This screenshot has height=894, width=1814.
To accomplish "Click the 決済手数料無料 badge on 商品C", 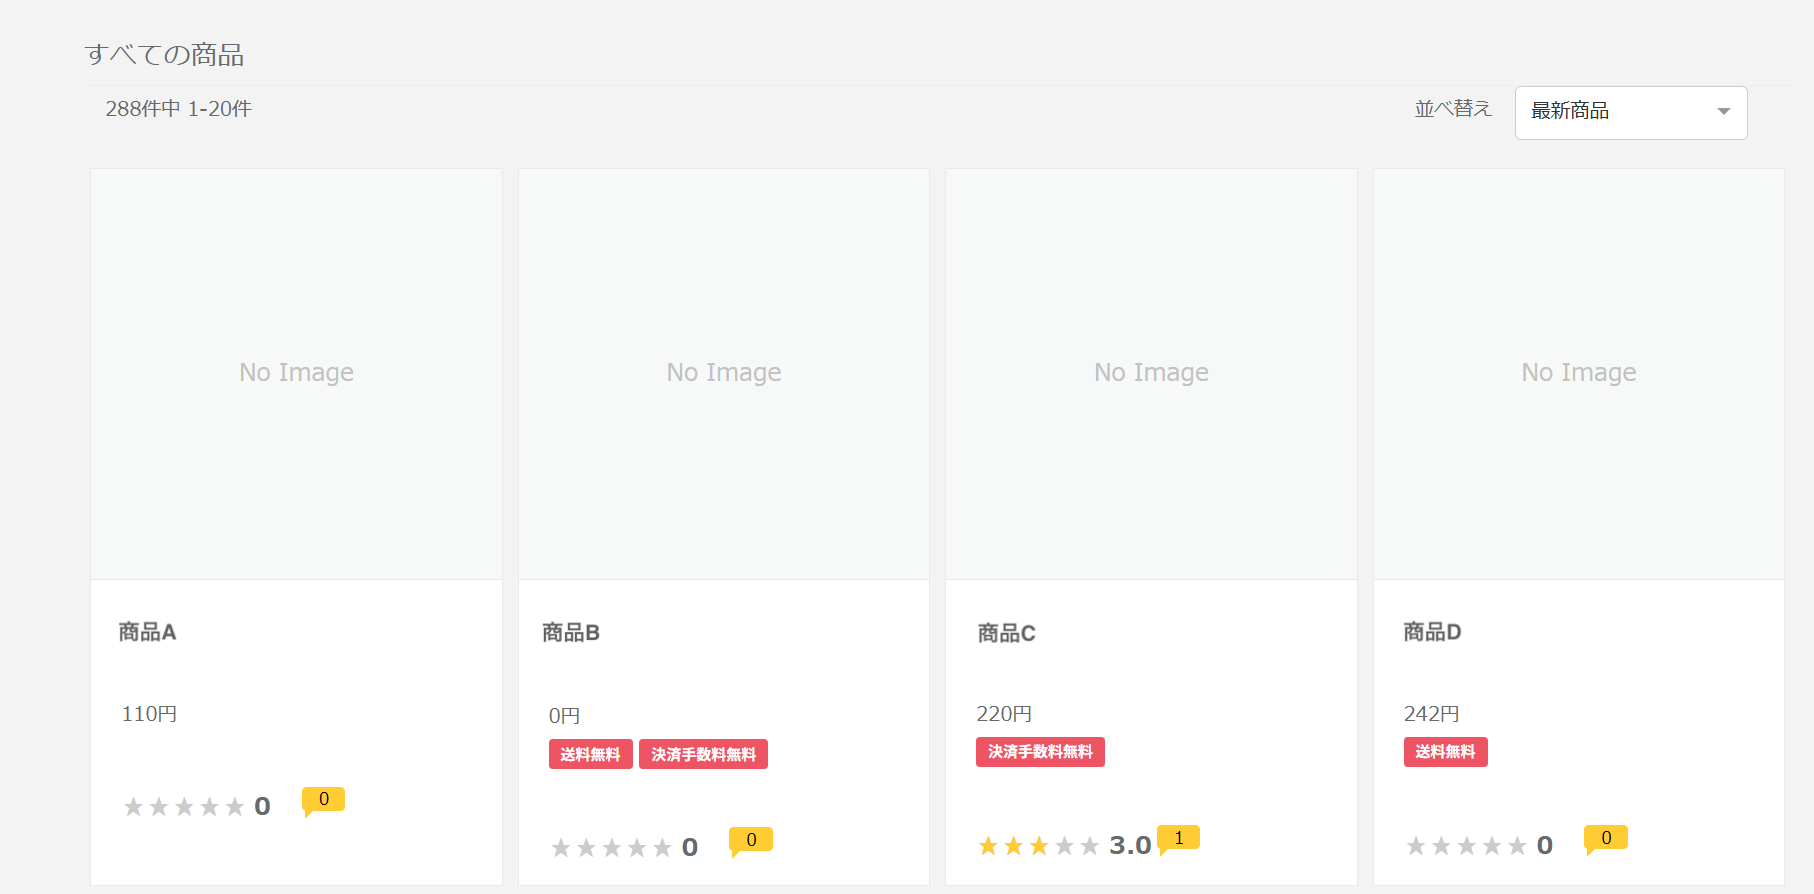I will pyautogui.click(x=1040, y=752).
